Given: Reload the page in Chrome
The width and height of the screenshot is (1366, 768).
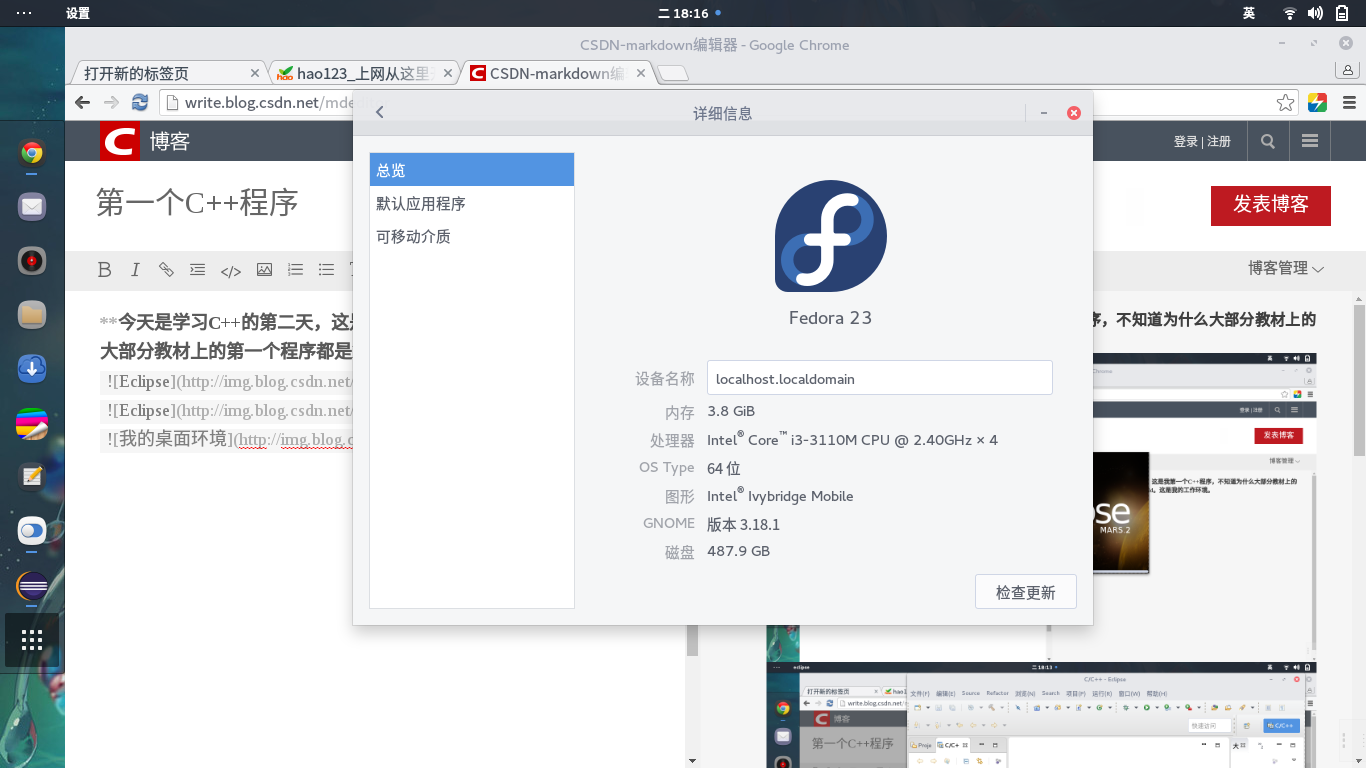Looking at the screenshot, I should point(140,102).
